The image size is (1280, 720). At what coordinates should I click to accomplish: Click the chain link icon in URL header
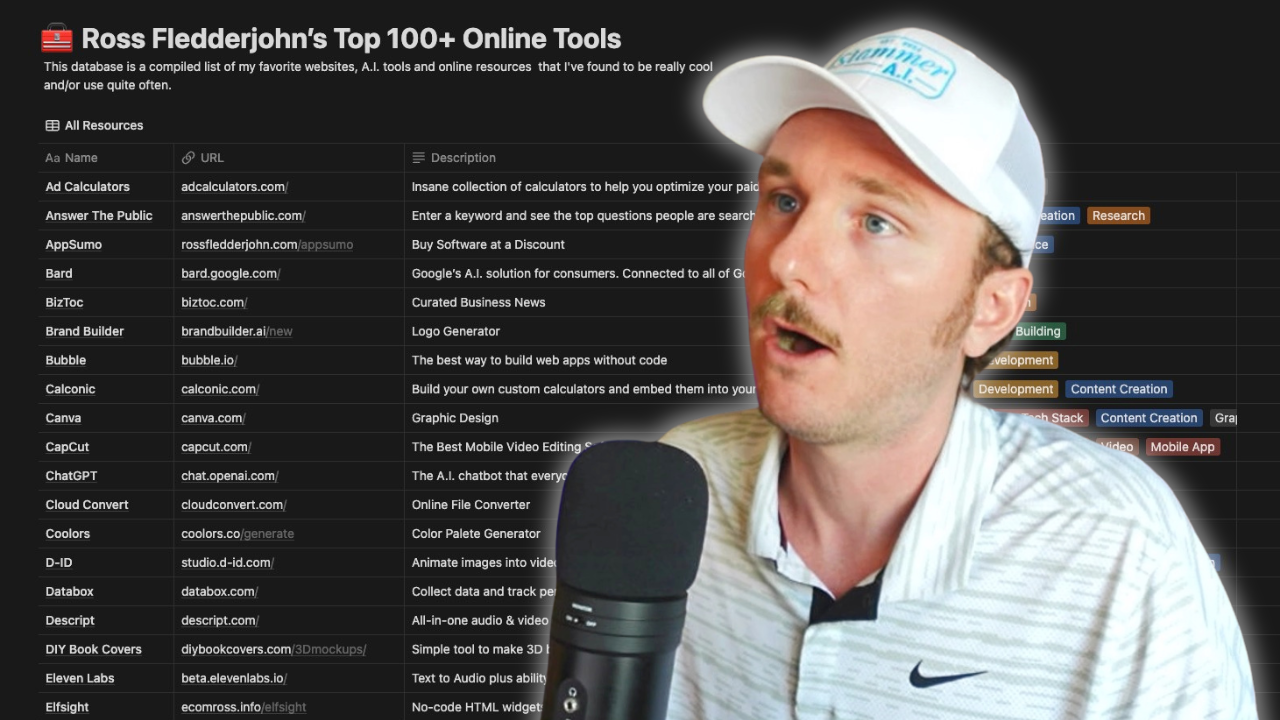[188, 157]
